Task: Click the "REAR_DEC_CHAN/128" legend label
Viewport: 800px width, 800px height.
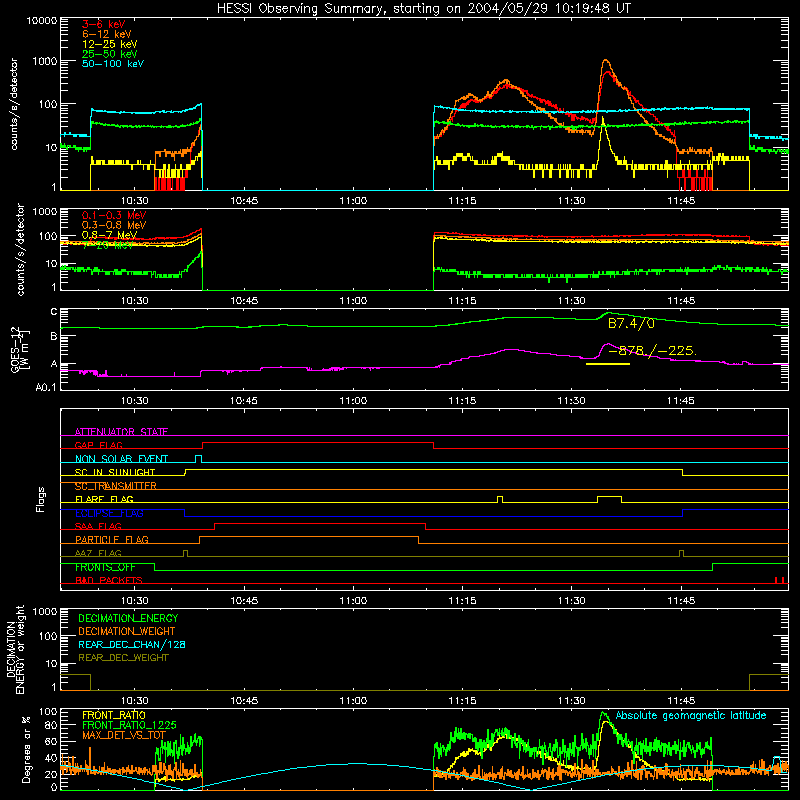Action: pyautogui.click(x=132, y=644)
